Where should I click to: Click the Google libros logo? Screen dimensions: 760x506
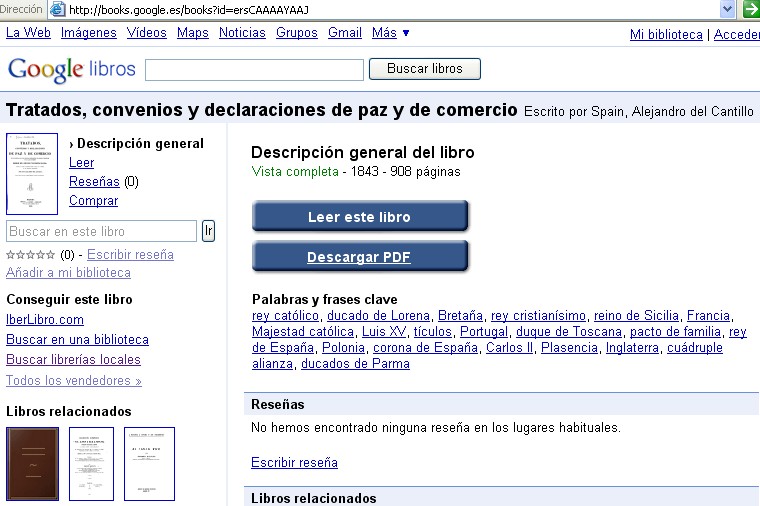click(x=71, y=69)
